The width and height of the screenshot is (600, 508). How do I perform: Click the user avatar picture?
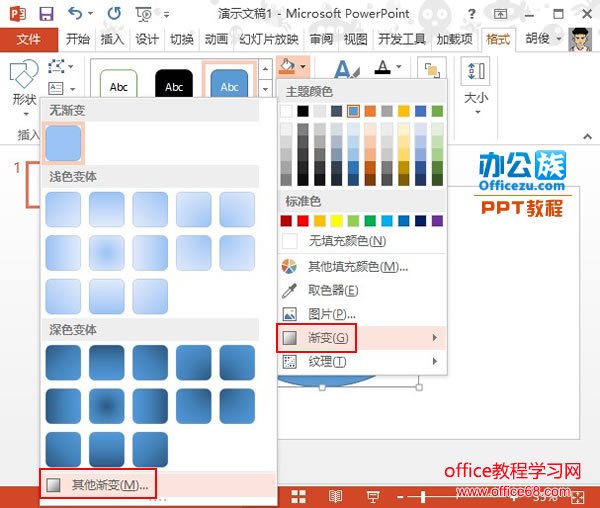point(580,39)
